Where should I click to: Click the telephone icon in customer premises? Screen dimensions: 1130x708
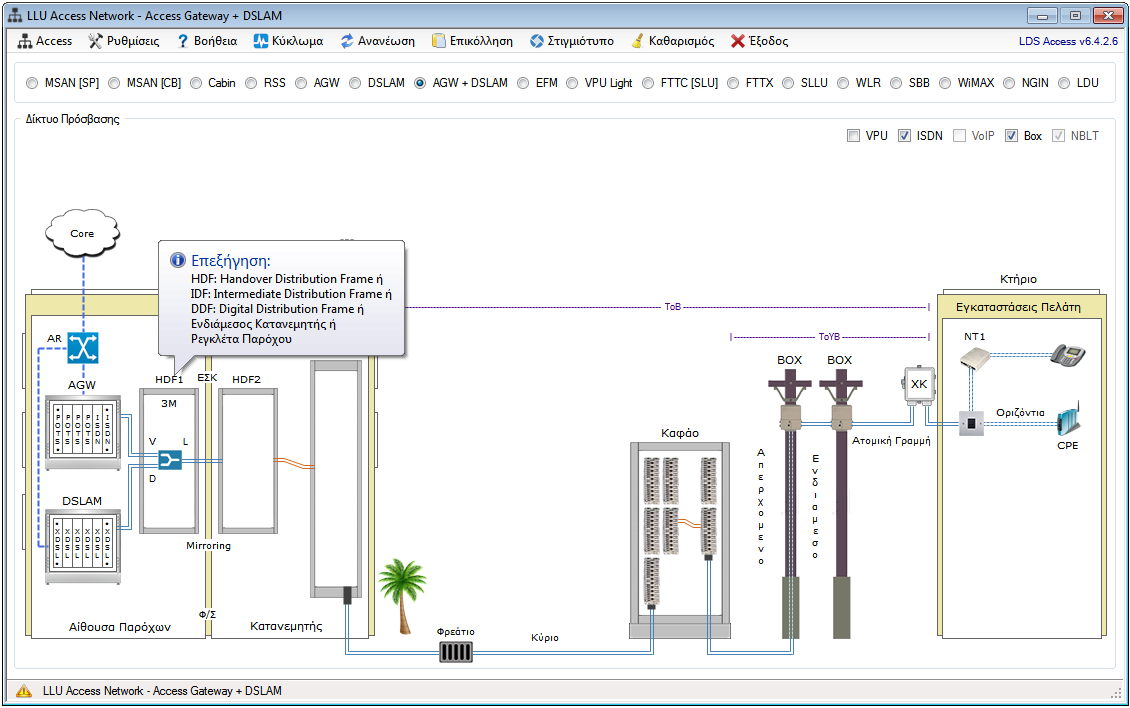tap(1067, 354)
